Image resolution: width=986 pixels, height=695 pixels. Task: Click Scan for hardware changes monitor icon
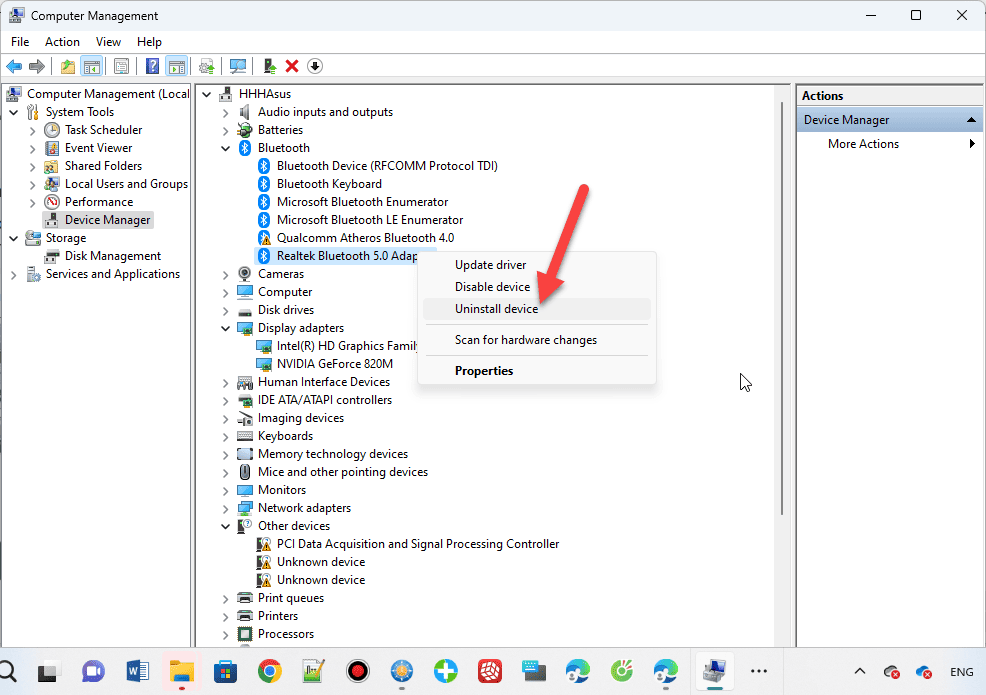(x=238, y=66)
